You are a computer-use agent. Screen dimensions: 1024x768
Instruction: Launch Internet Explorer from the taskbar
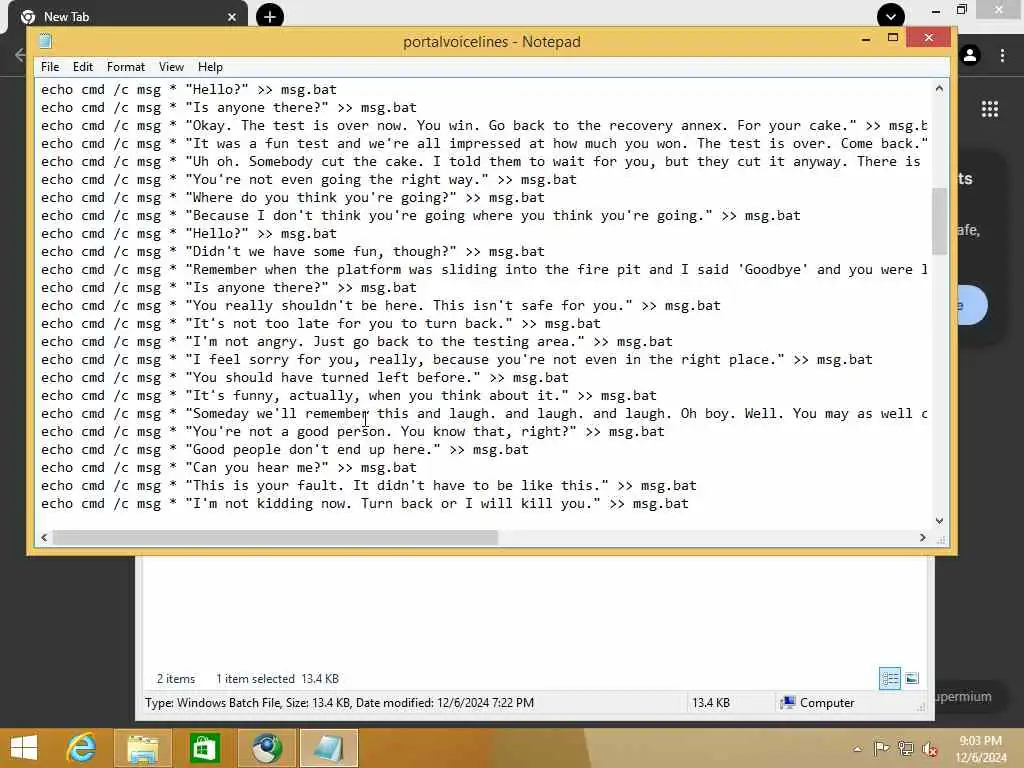pos(81,748)
